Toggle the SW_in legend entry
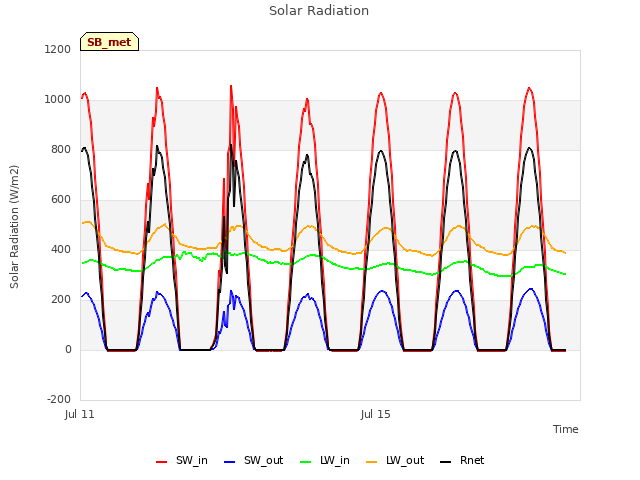Viewport: 640px width, 480px height. click(x=182, y=461)
